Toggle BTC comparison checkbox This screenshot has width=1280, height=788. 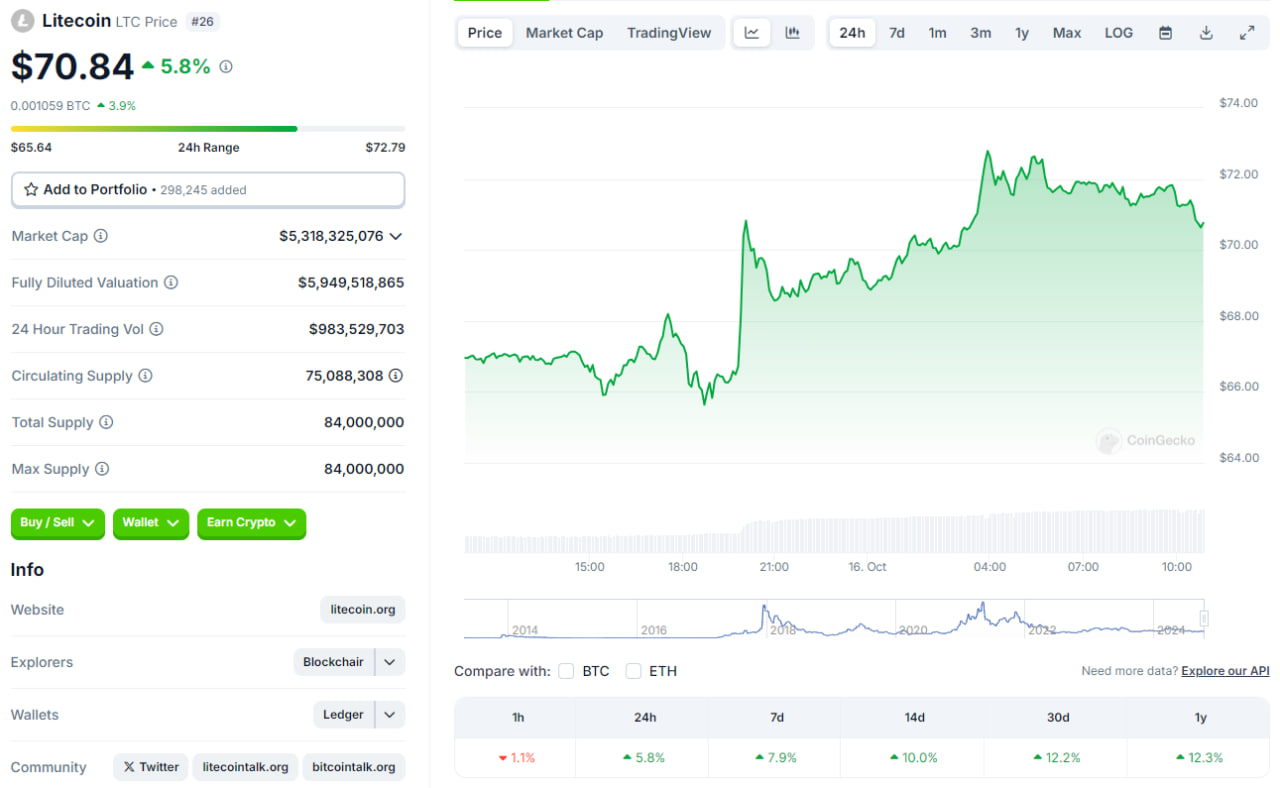(x=566, y=671)
